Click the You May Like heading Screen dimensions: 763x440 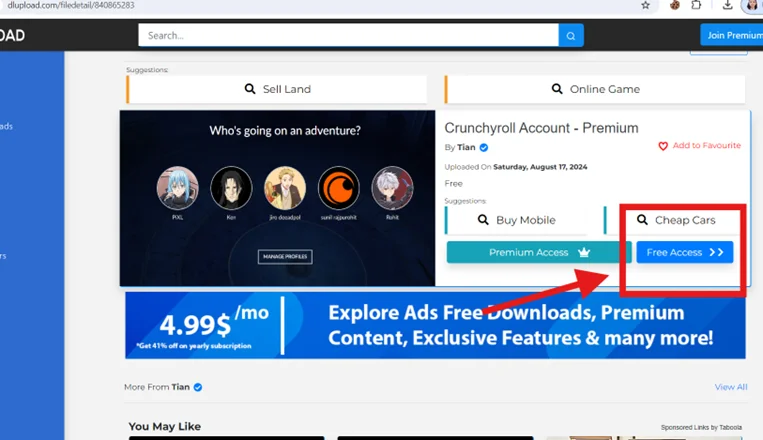[164, 426]
